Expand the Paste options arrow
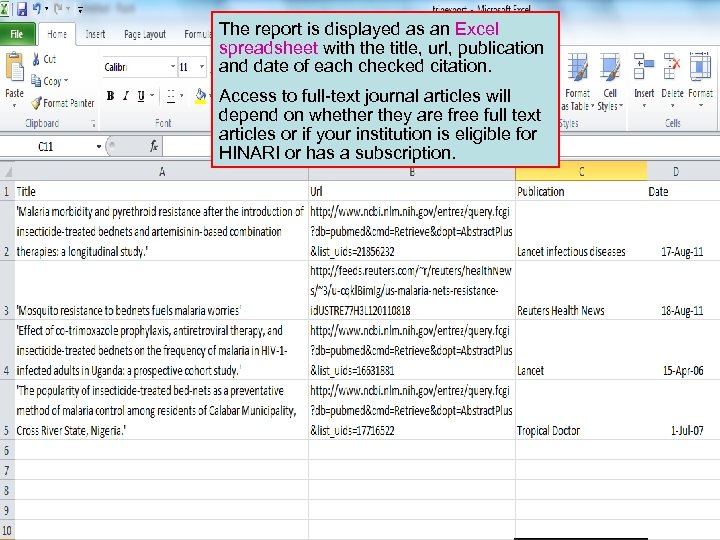 point(14,106)
